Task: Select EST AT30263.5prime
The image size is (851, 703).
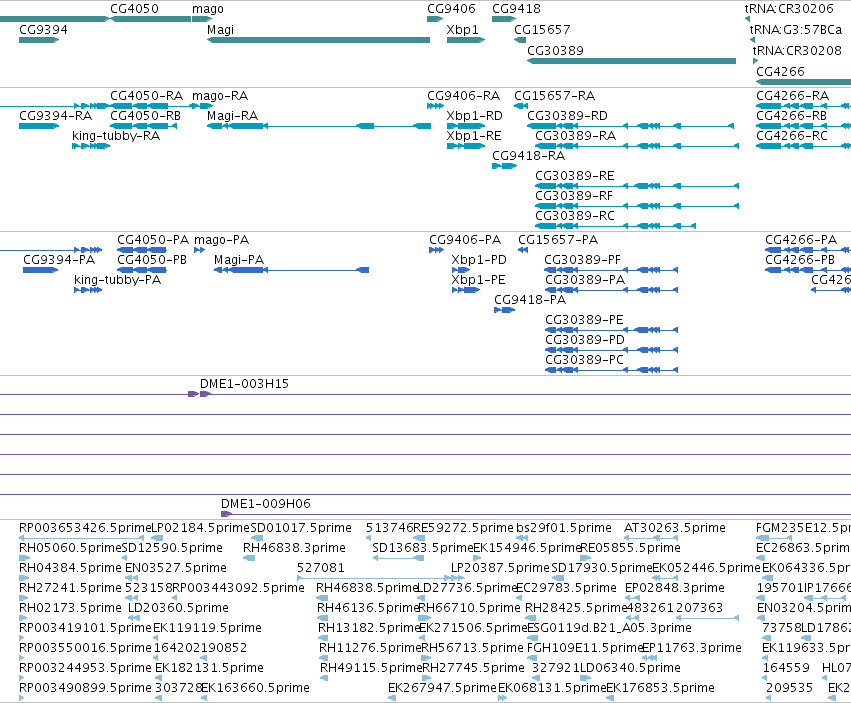Action: [x=650, y=539]
